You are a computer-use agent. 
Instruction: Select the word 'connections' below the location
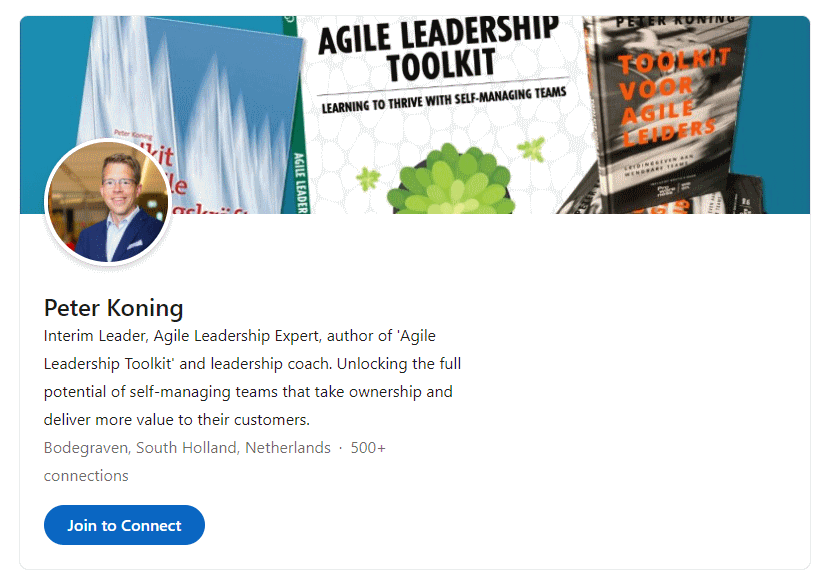86,475
